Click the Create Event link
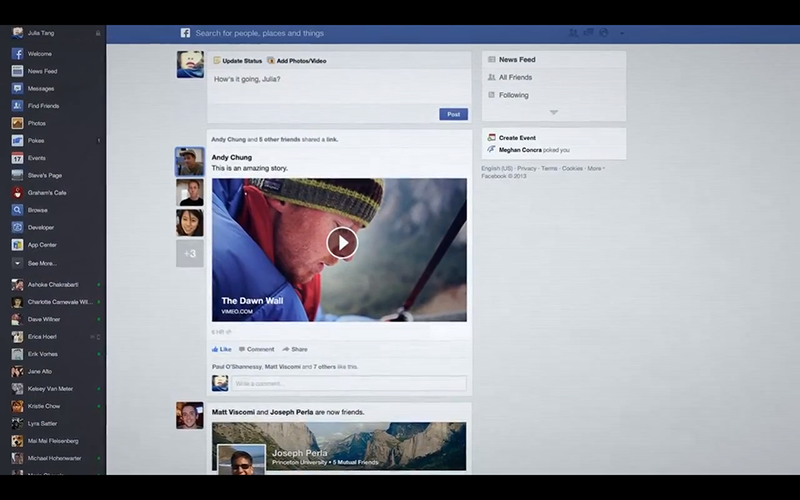This screenshot has width=800, height=500. tap(516, 137)
